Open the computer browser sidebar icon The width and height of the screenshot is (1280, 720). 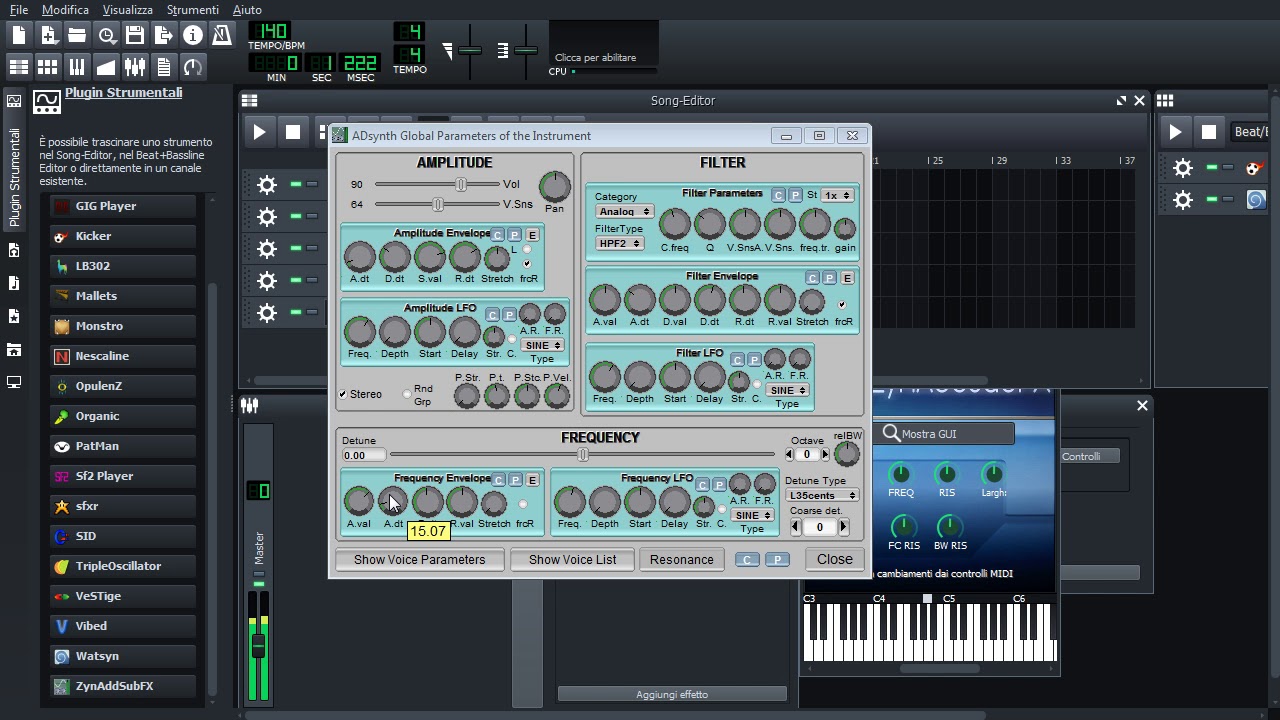point(14,382)
